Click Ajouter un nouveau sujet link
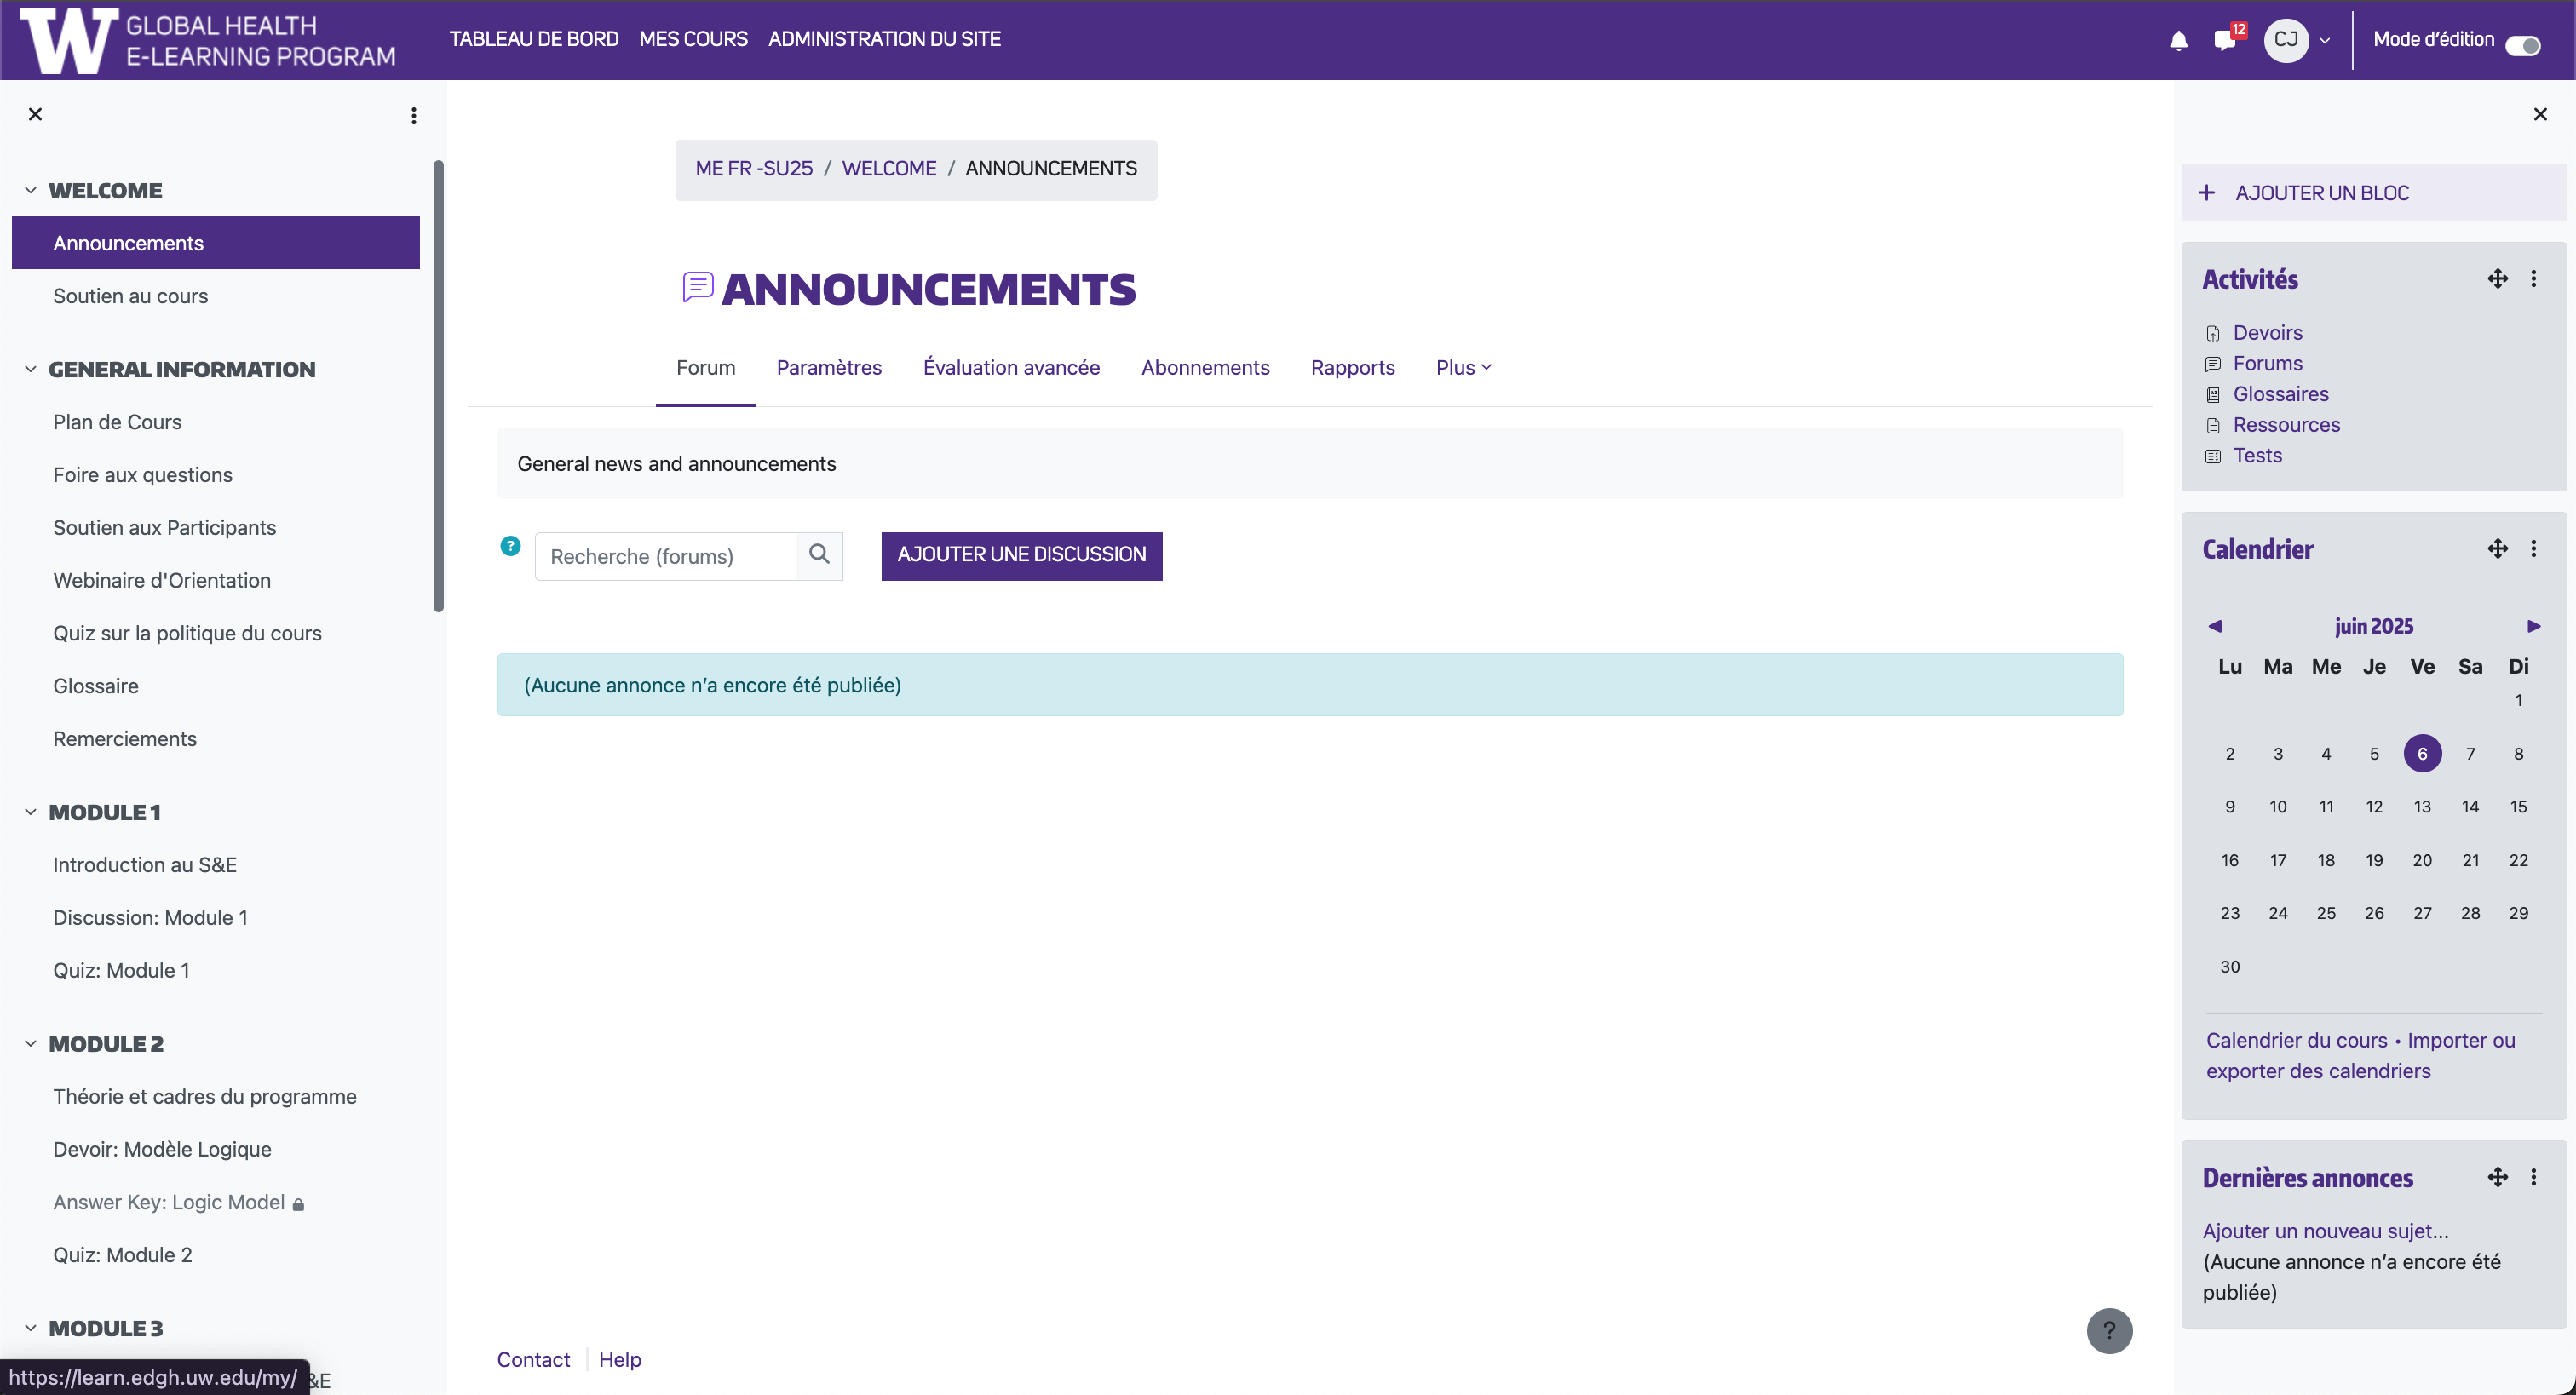The width and height of the screenshot is (2576, 1395). 2325,1231
